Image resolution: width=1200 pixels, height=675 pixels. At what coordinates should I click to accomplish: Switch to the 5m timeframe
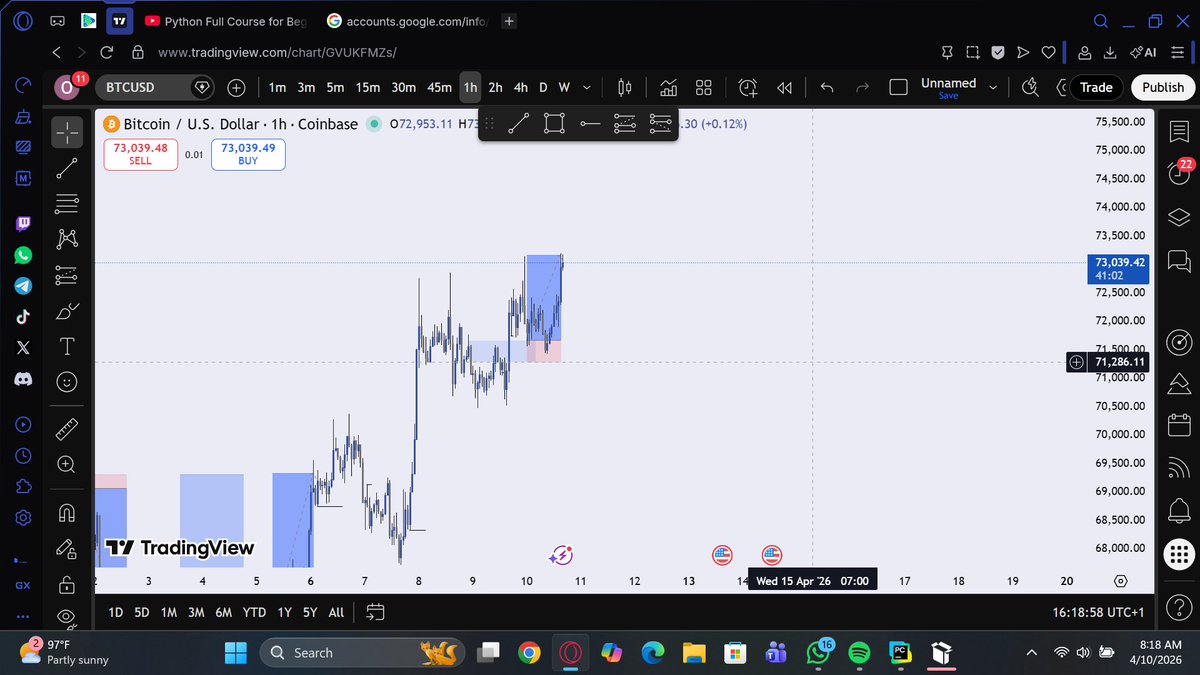tap(335, 88)
